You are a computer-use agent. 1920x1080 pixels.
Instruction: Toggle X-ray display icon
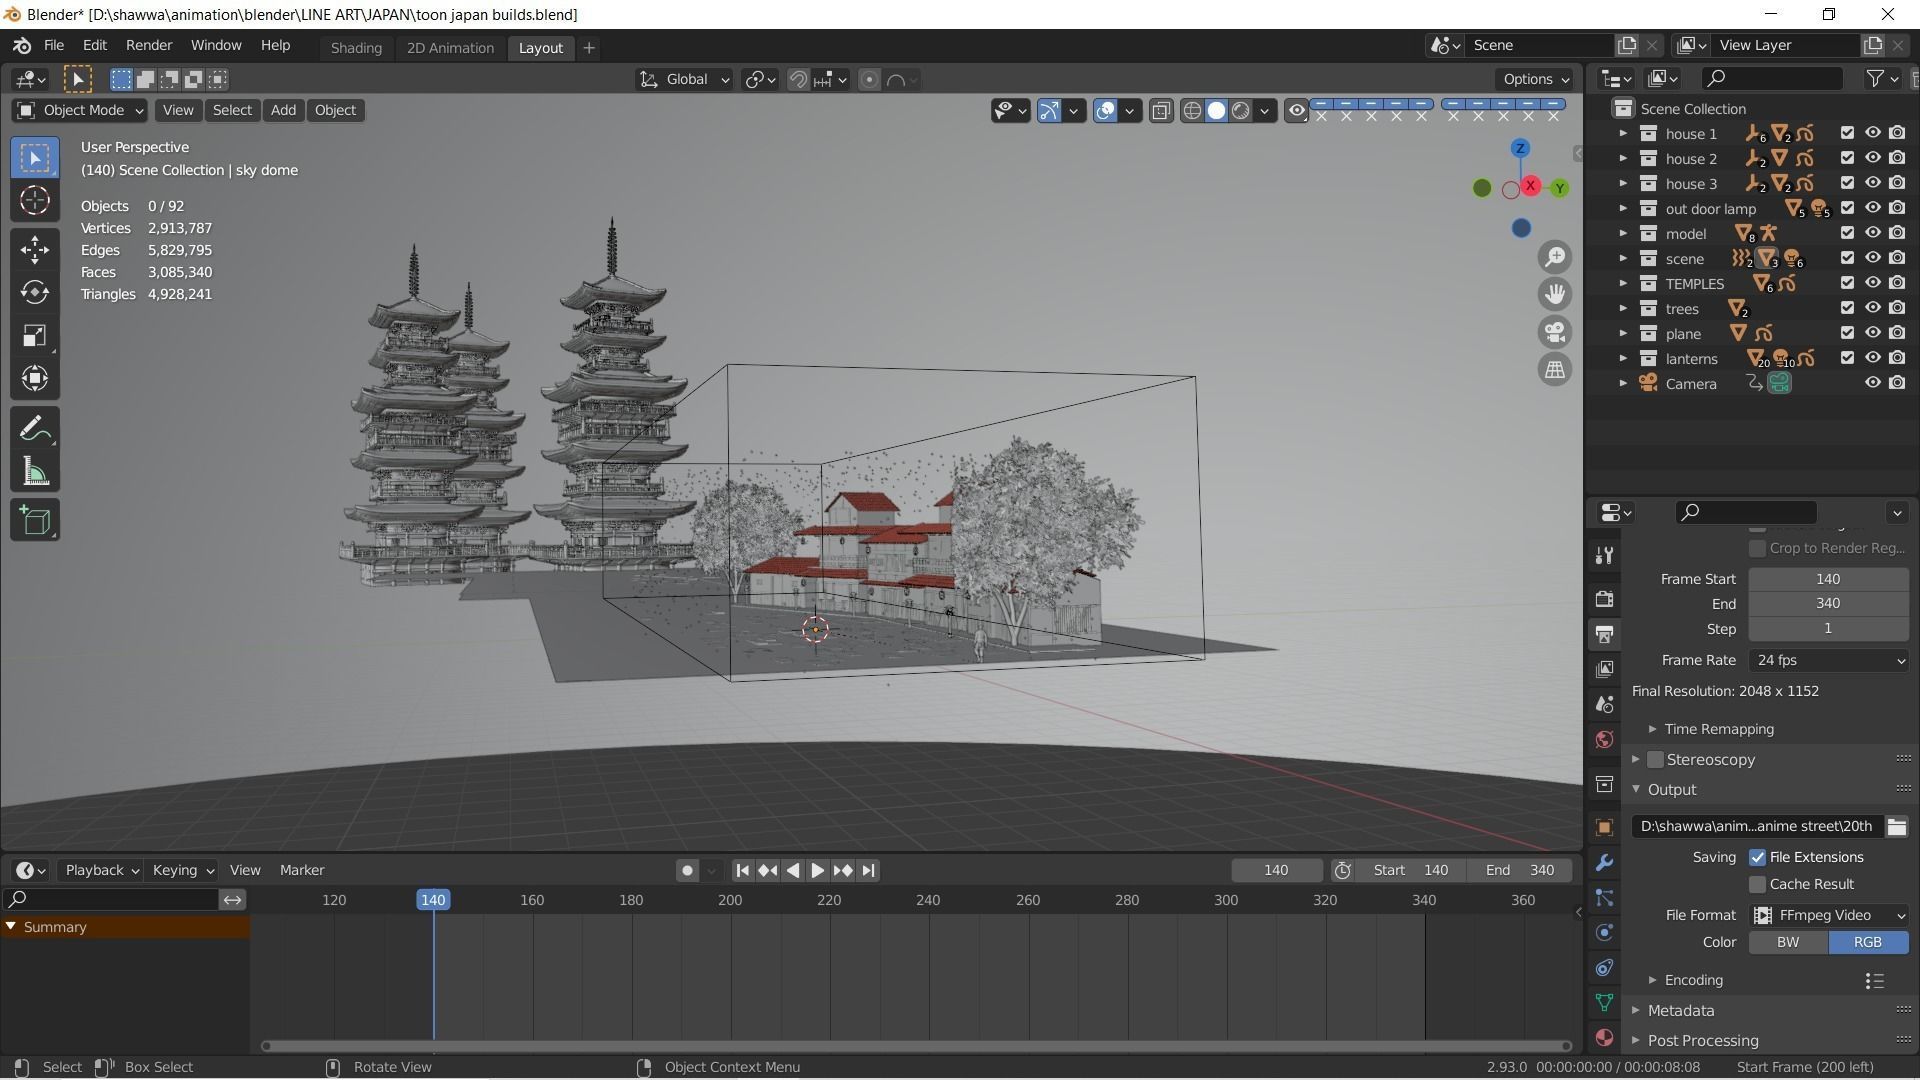click(x=1161, y=111)
